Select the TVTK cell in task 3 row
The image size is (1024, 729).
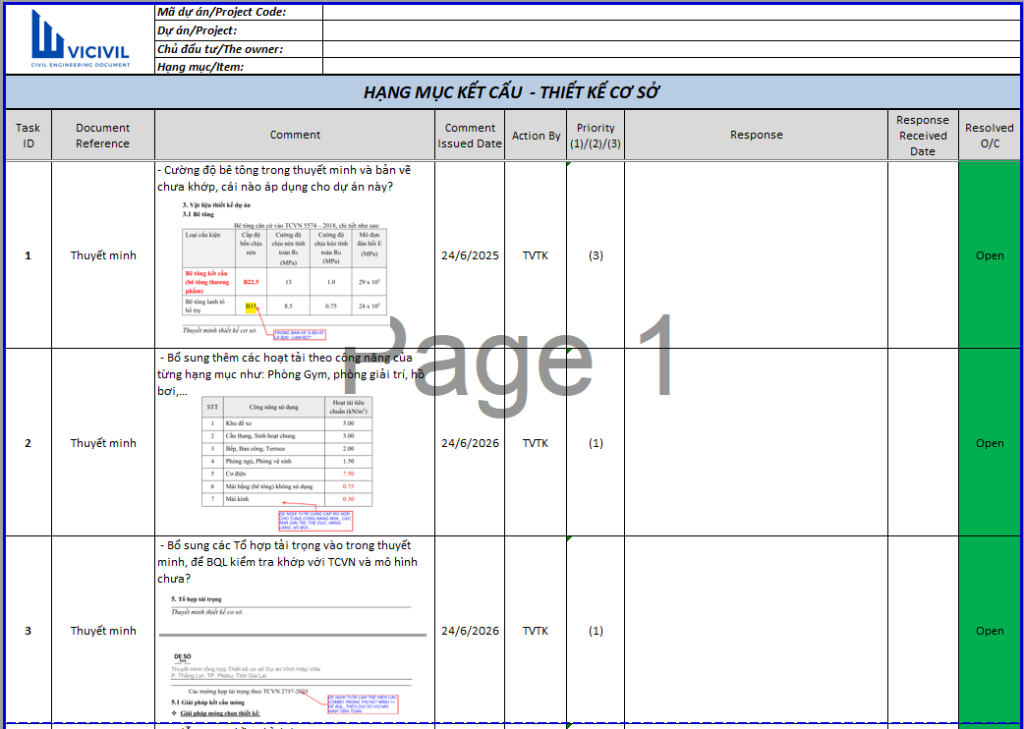point(535,631)
